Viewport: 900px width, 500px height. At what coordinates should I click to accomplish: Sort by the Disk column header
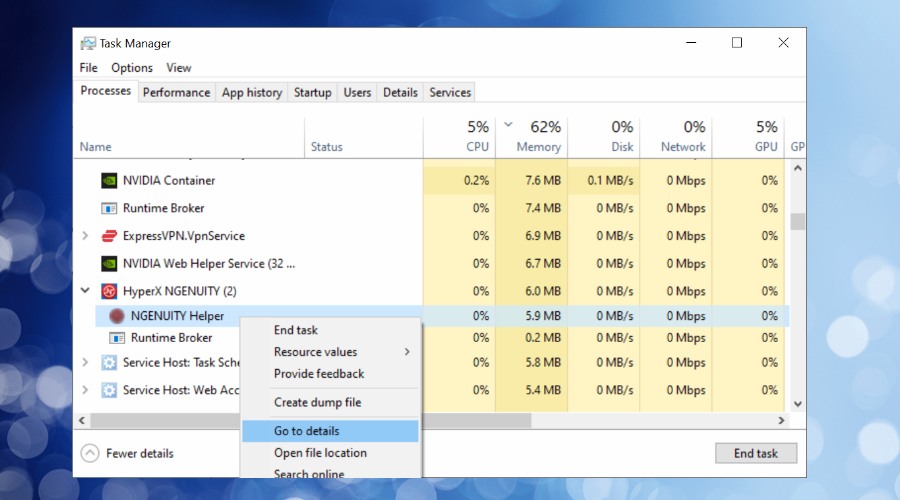[x=604, y=138]
